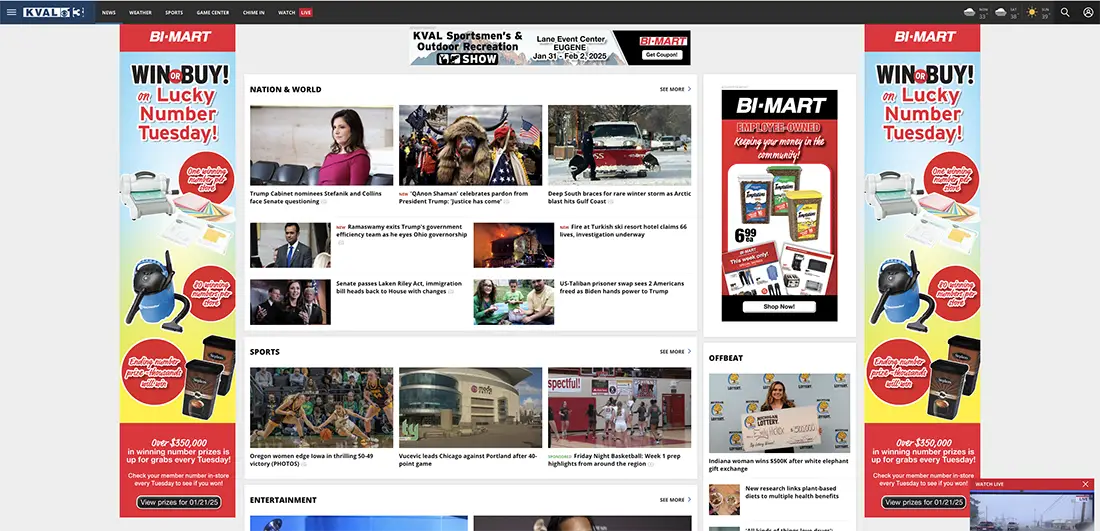Read Stefanik and Collins Senate questioning story

pyautogui.click(x=316, y=197)
